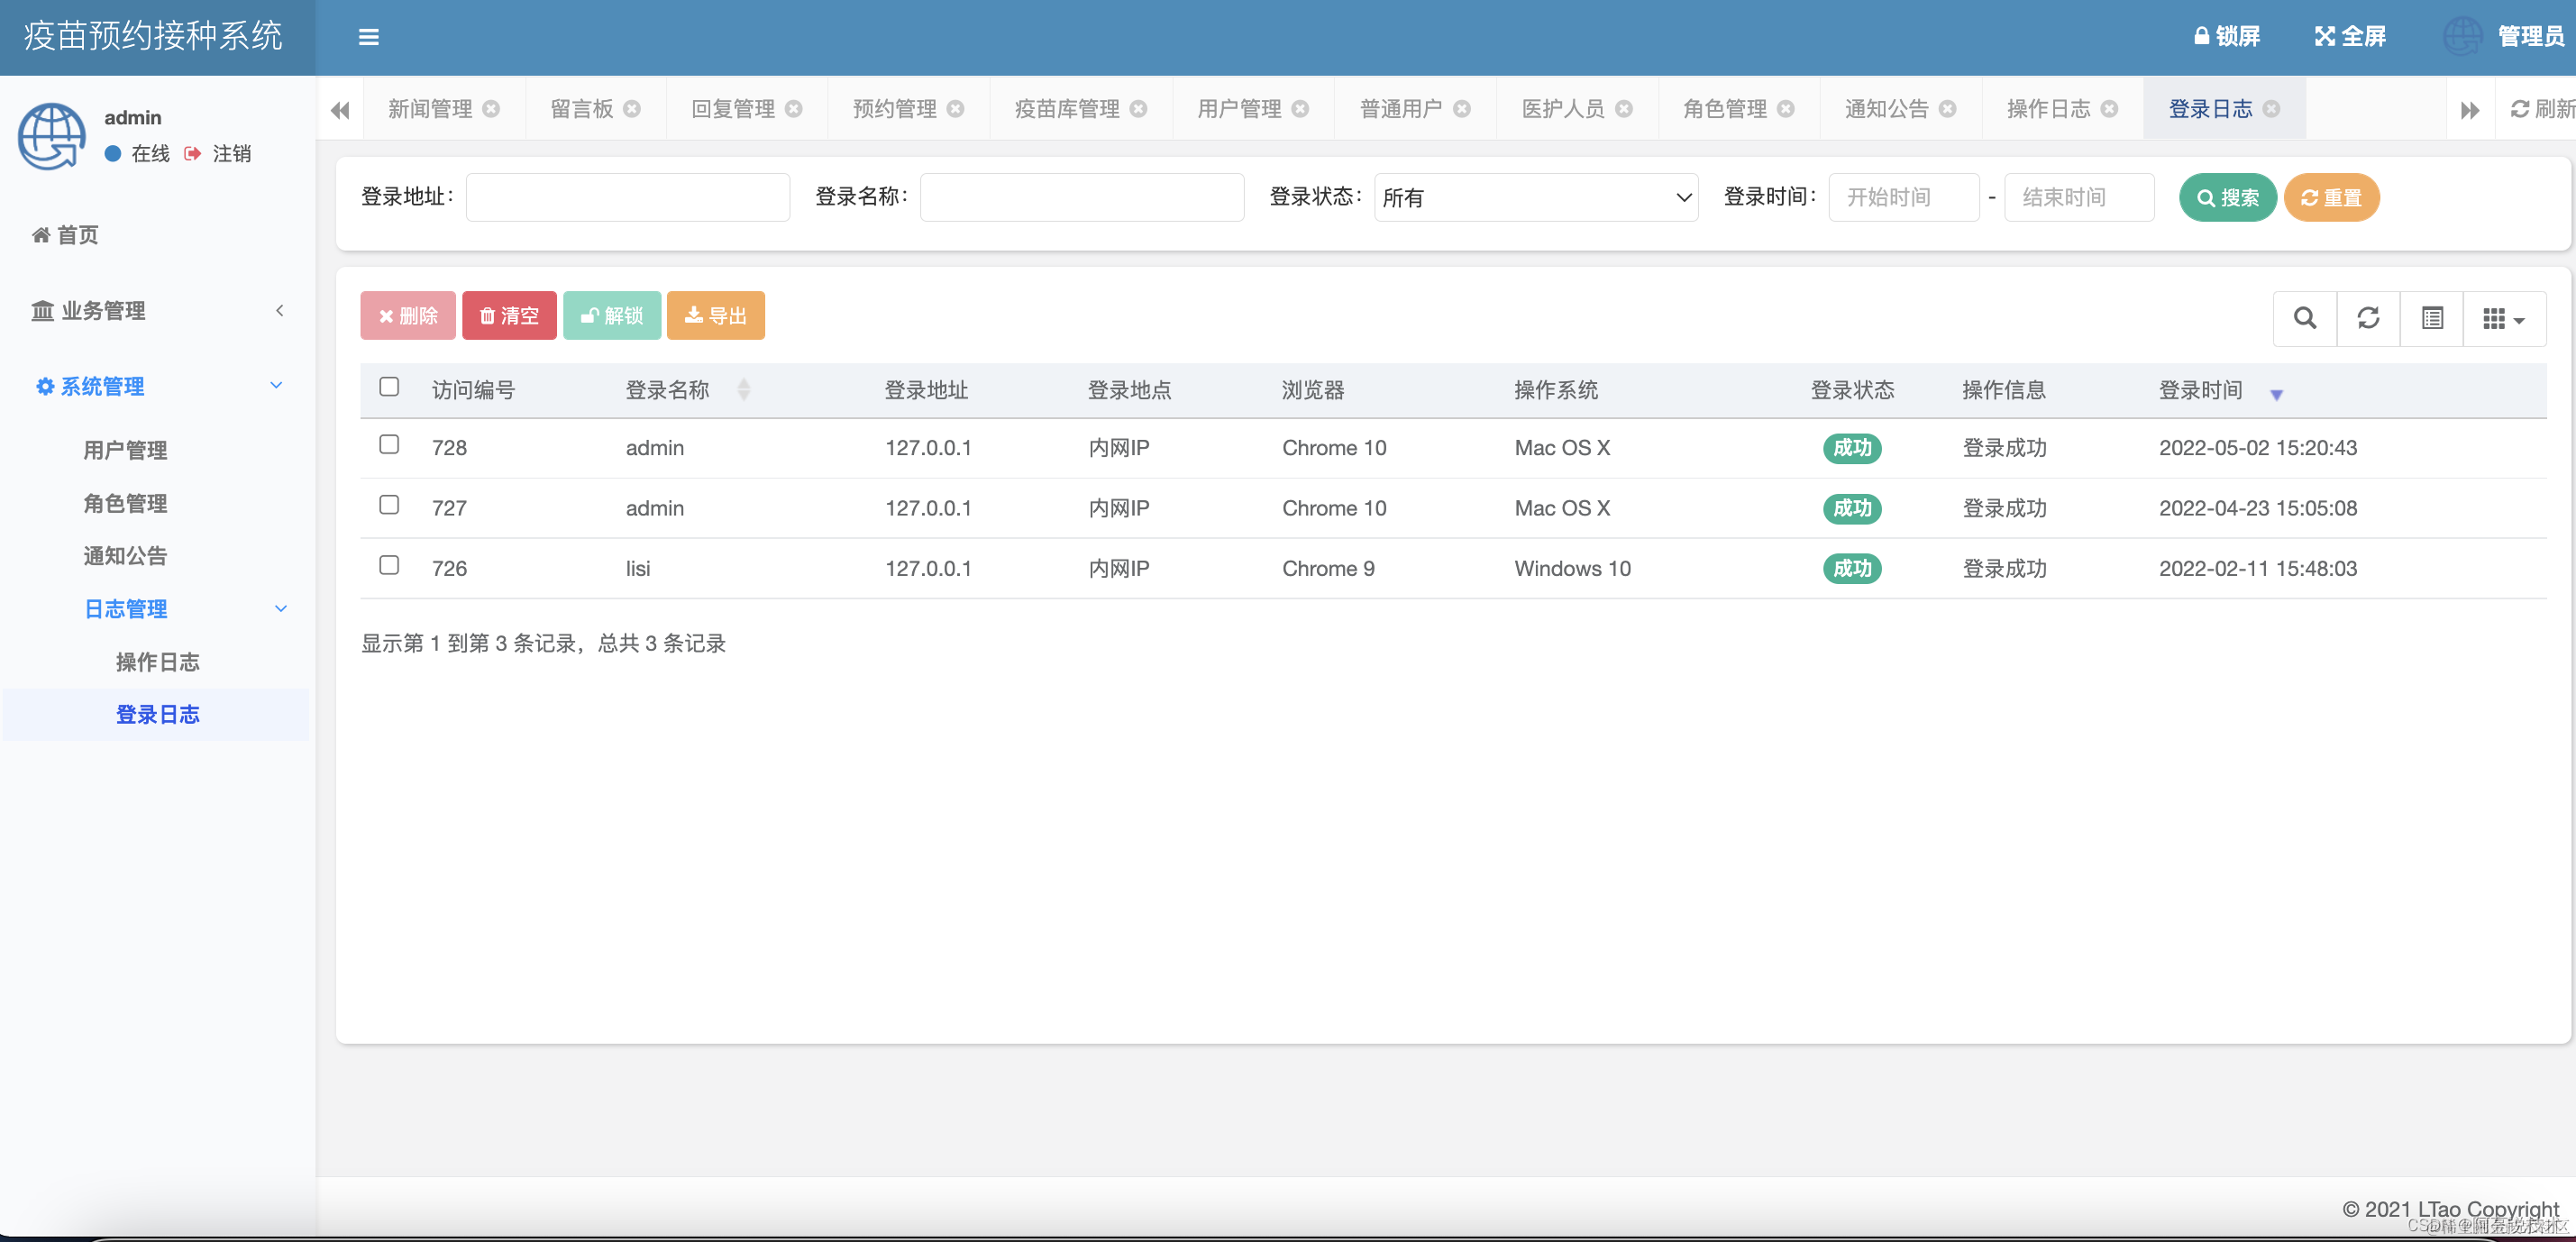Open the columns grid dropdown
Image resolution: width=2576 pixels, height=1242 pixels.
pos(2503,318)
